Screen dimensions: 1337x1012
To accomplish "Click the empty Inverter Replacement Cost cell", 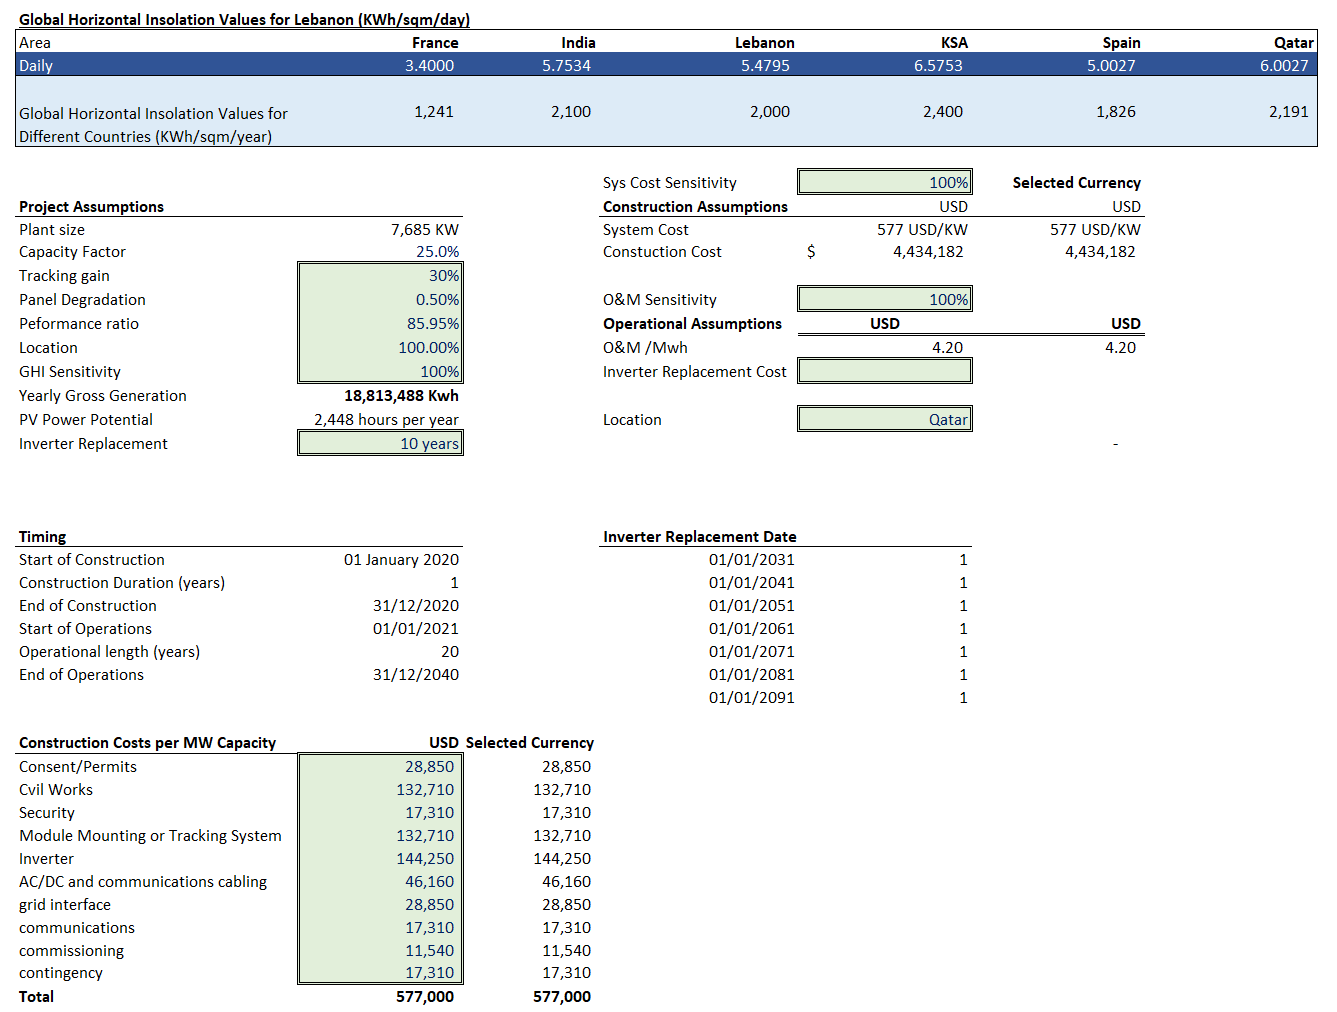I will [884, 371].
